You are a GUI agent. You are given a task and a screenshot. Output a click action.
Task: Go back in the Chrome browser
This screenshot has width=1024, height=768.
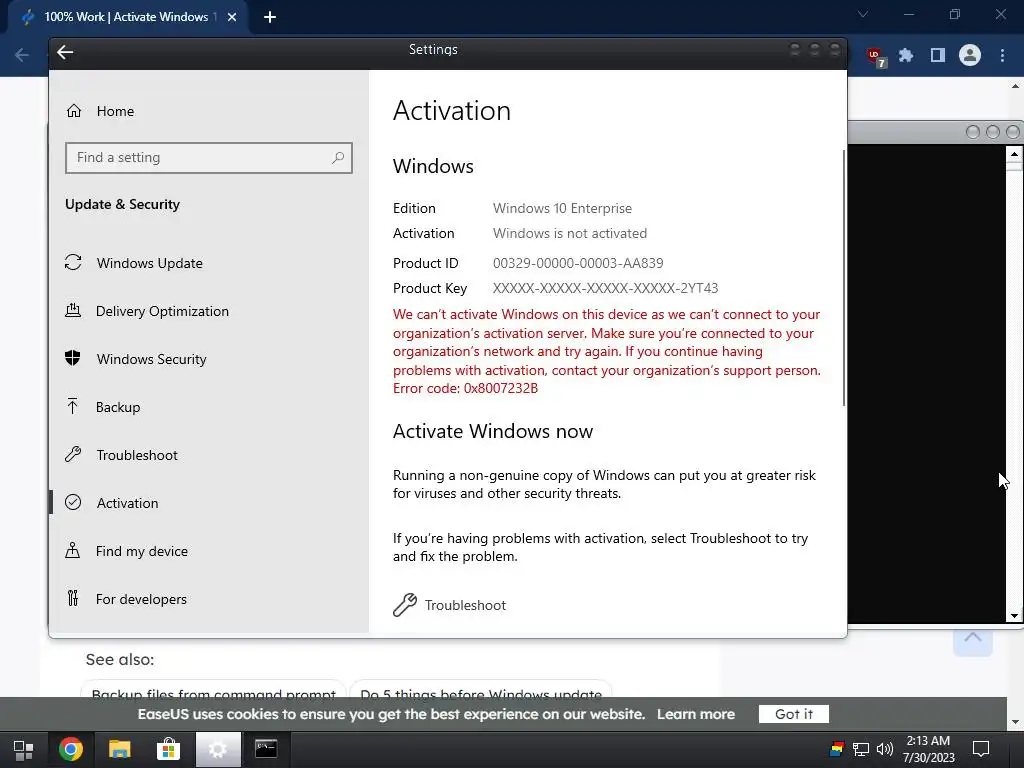tap(22, 55)
